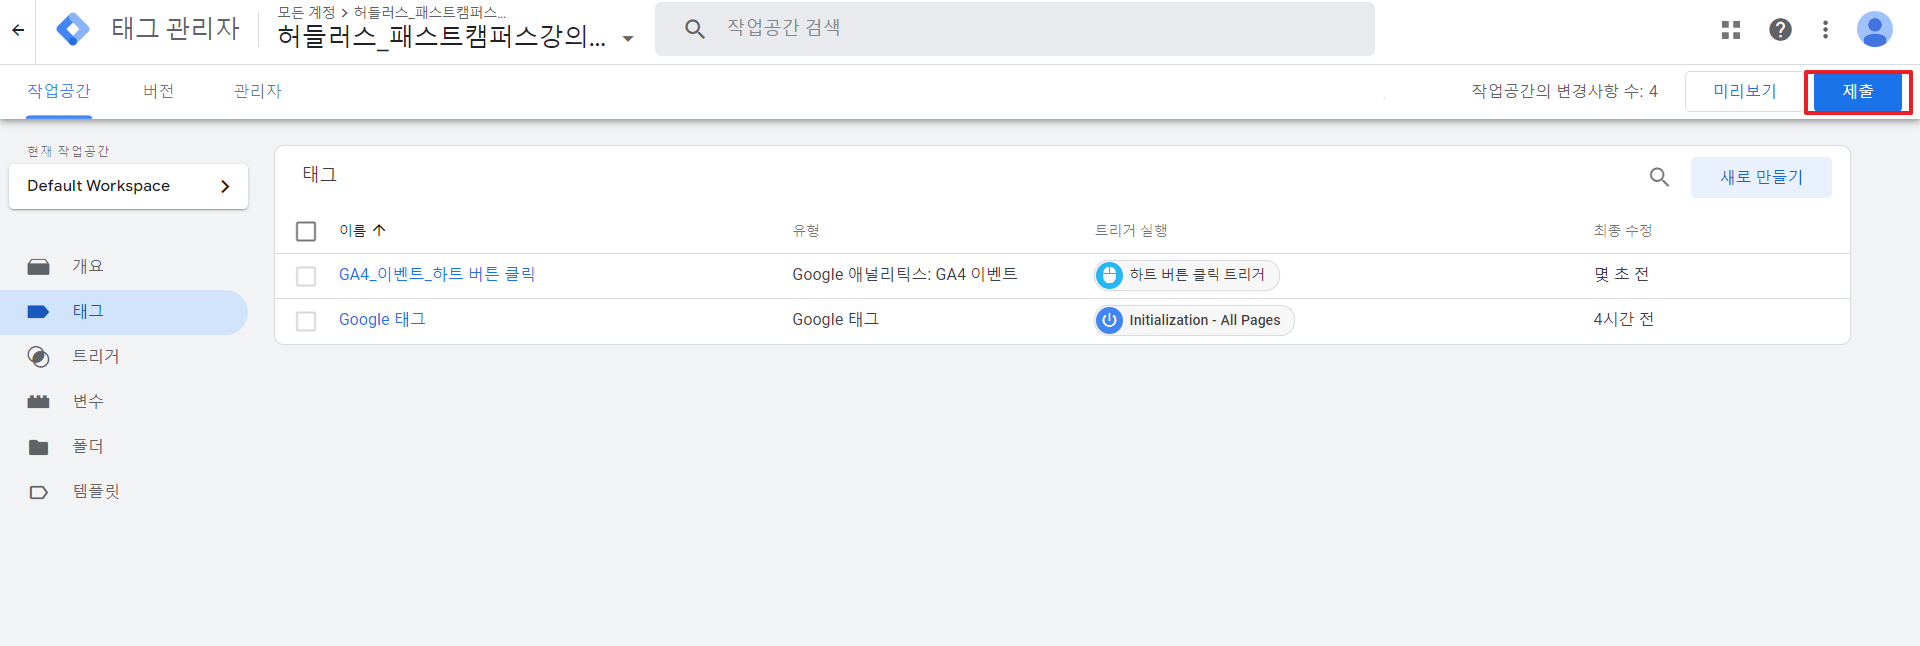The image size is (1920, 646).
Task: Click the 4시간 전 last modified cell
Action: (x=1623, y=319)
